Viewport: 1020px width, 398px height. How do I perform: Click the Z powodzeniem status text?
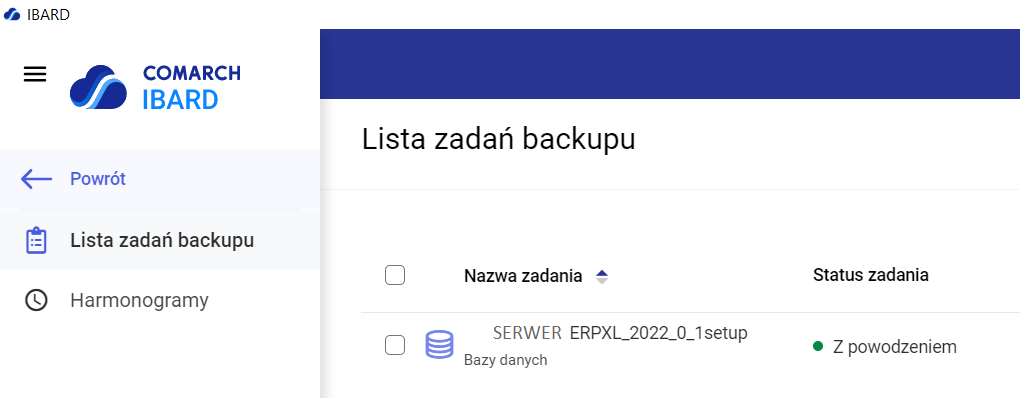tap(894, 347)
